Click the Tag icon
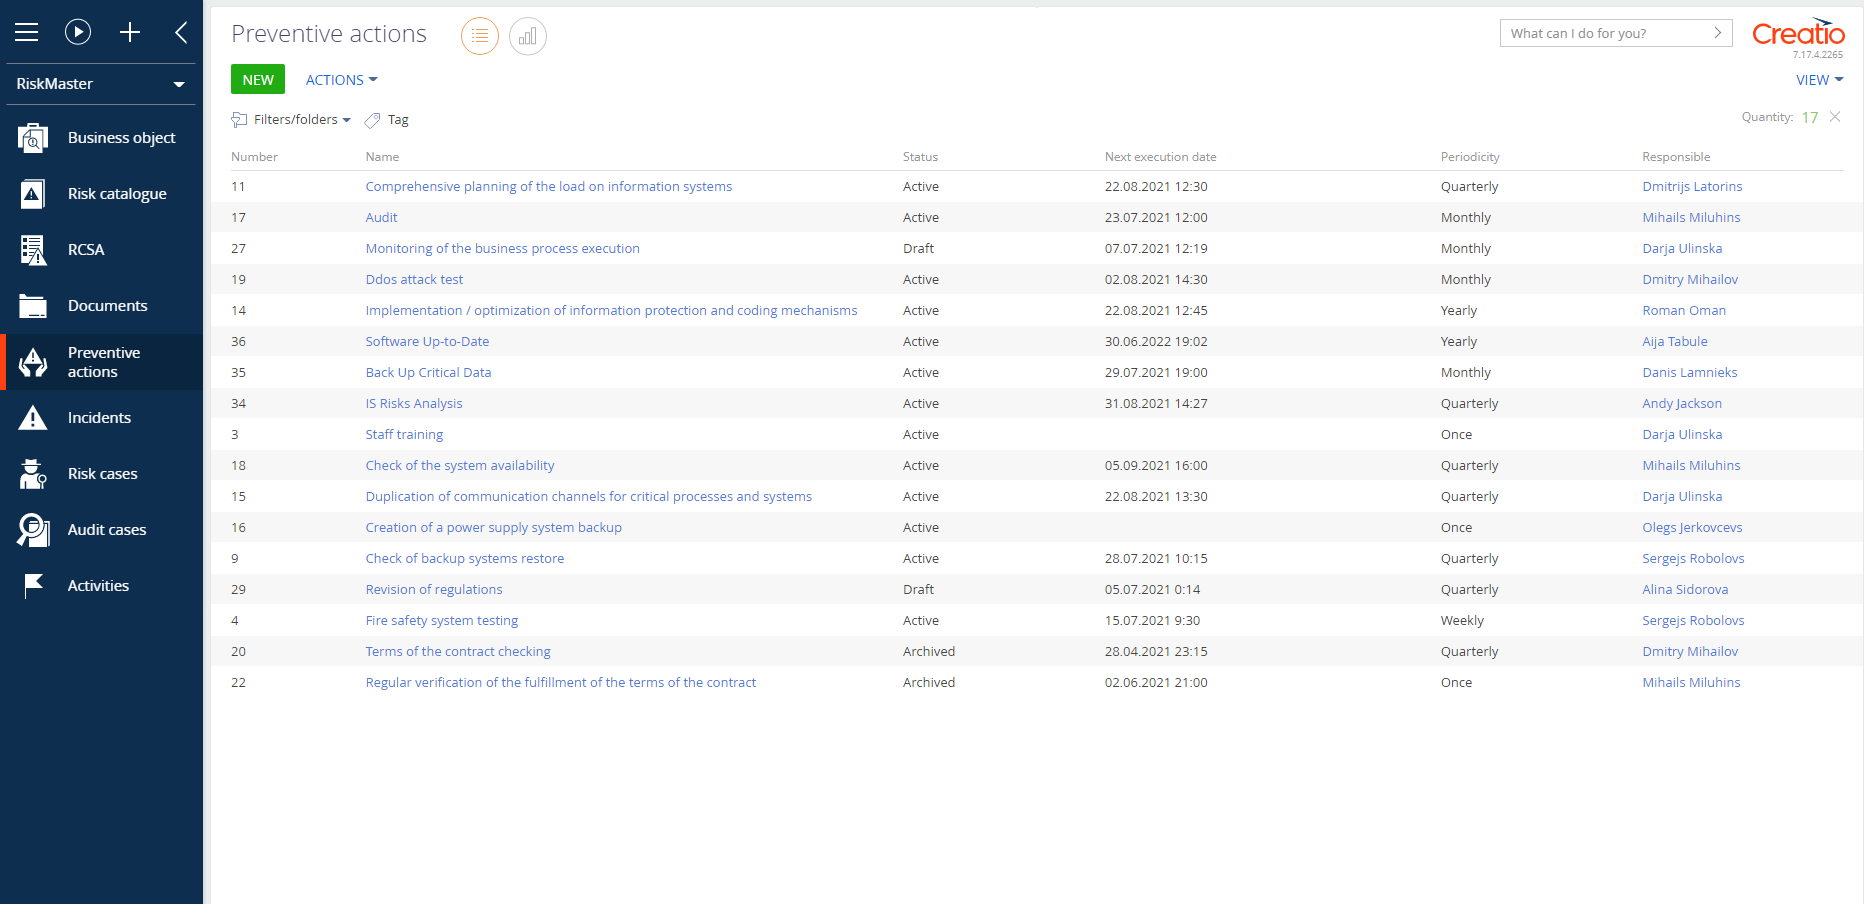 pyautogui.click(x=373, y=120)
